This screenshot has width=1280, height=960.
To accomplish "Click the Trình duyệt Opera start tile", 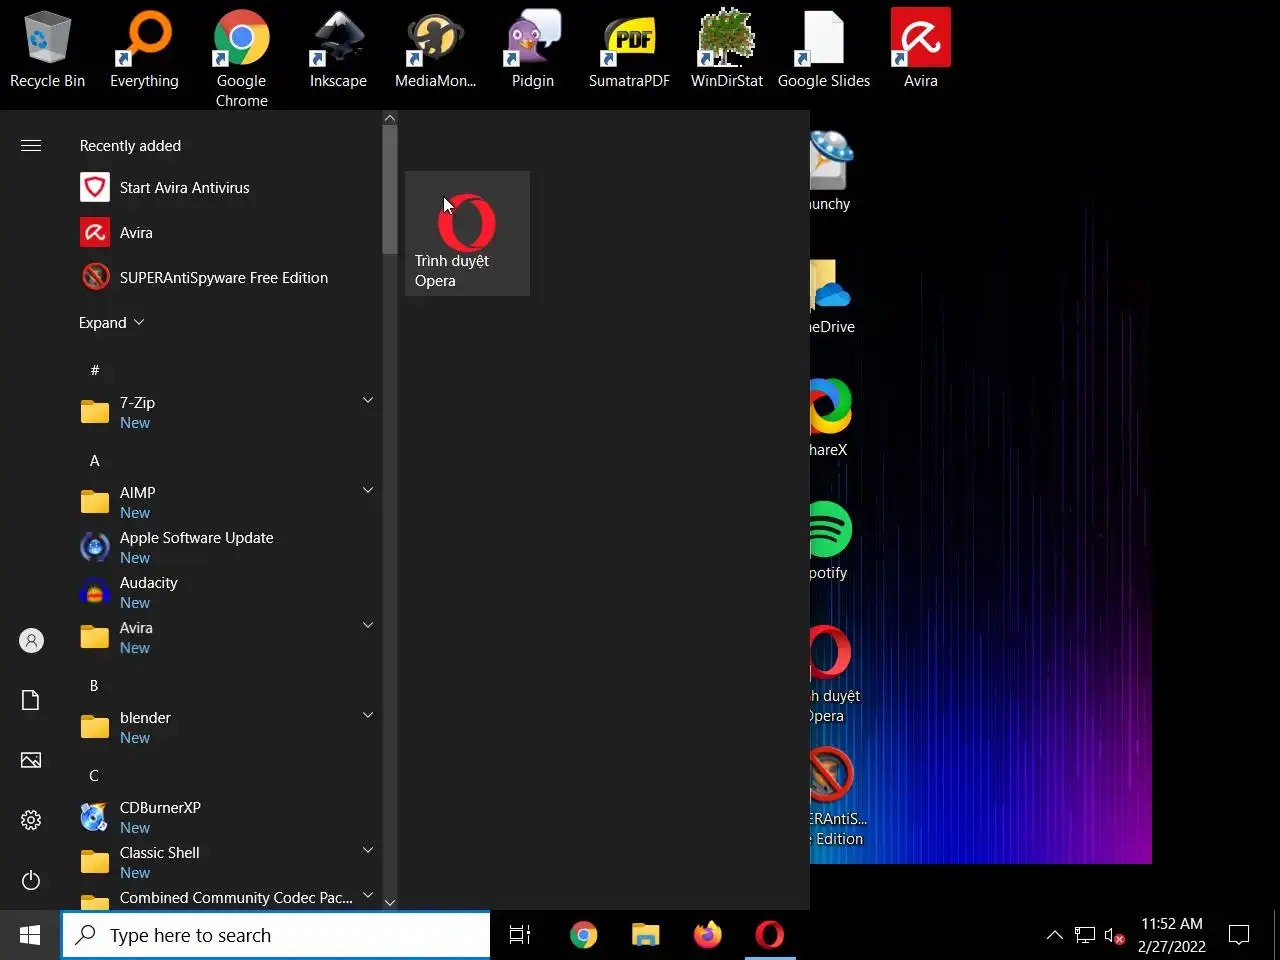I will tap(467, 233).
